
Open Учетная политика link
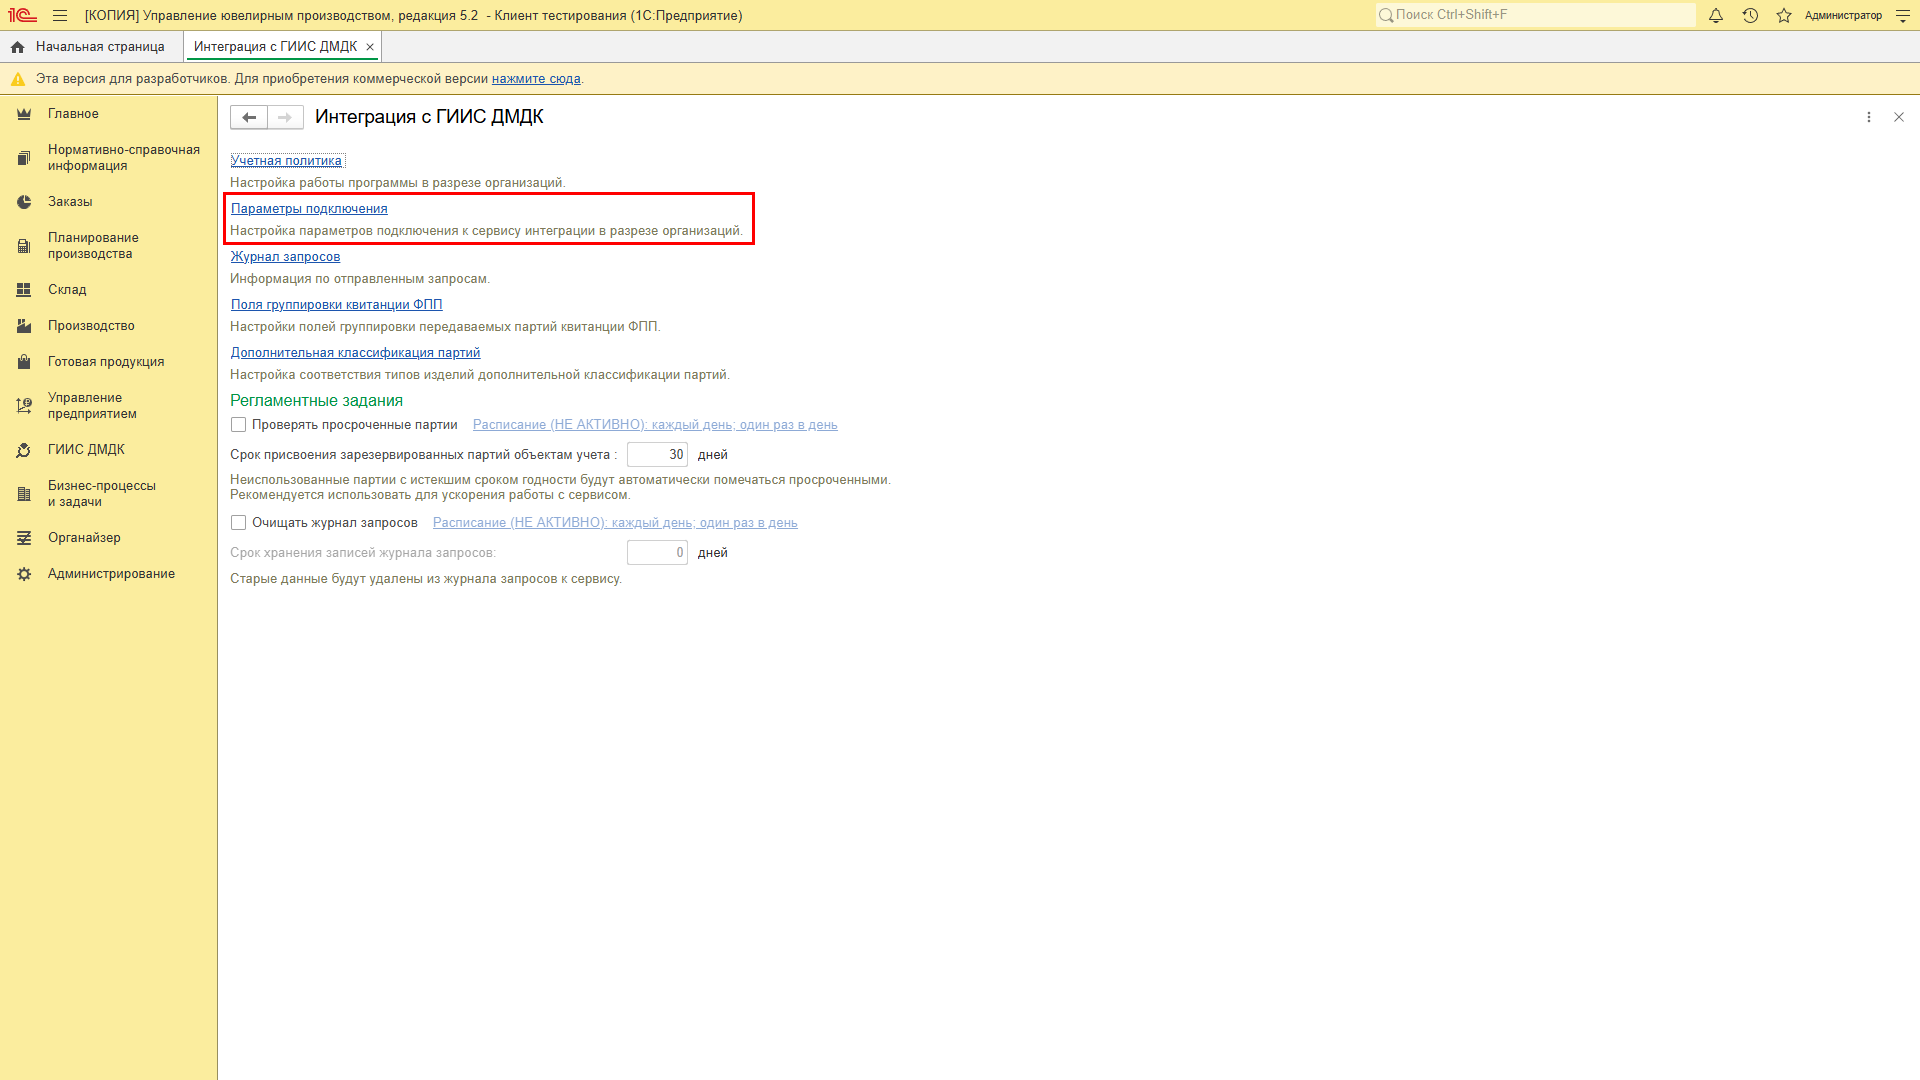pos(286,161)
